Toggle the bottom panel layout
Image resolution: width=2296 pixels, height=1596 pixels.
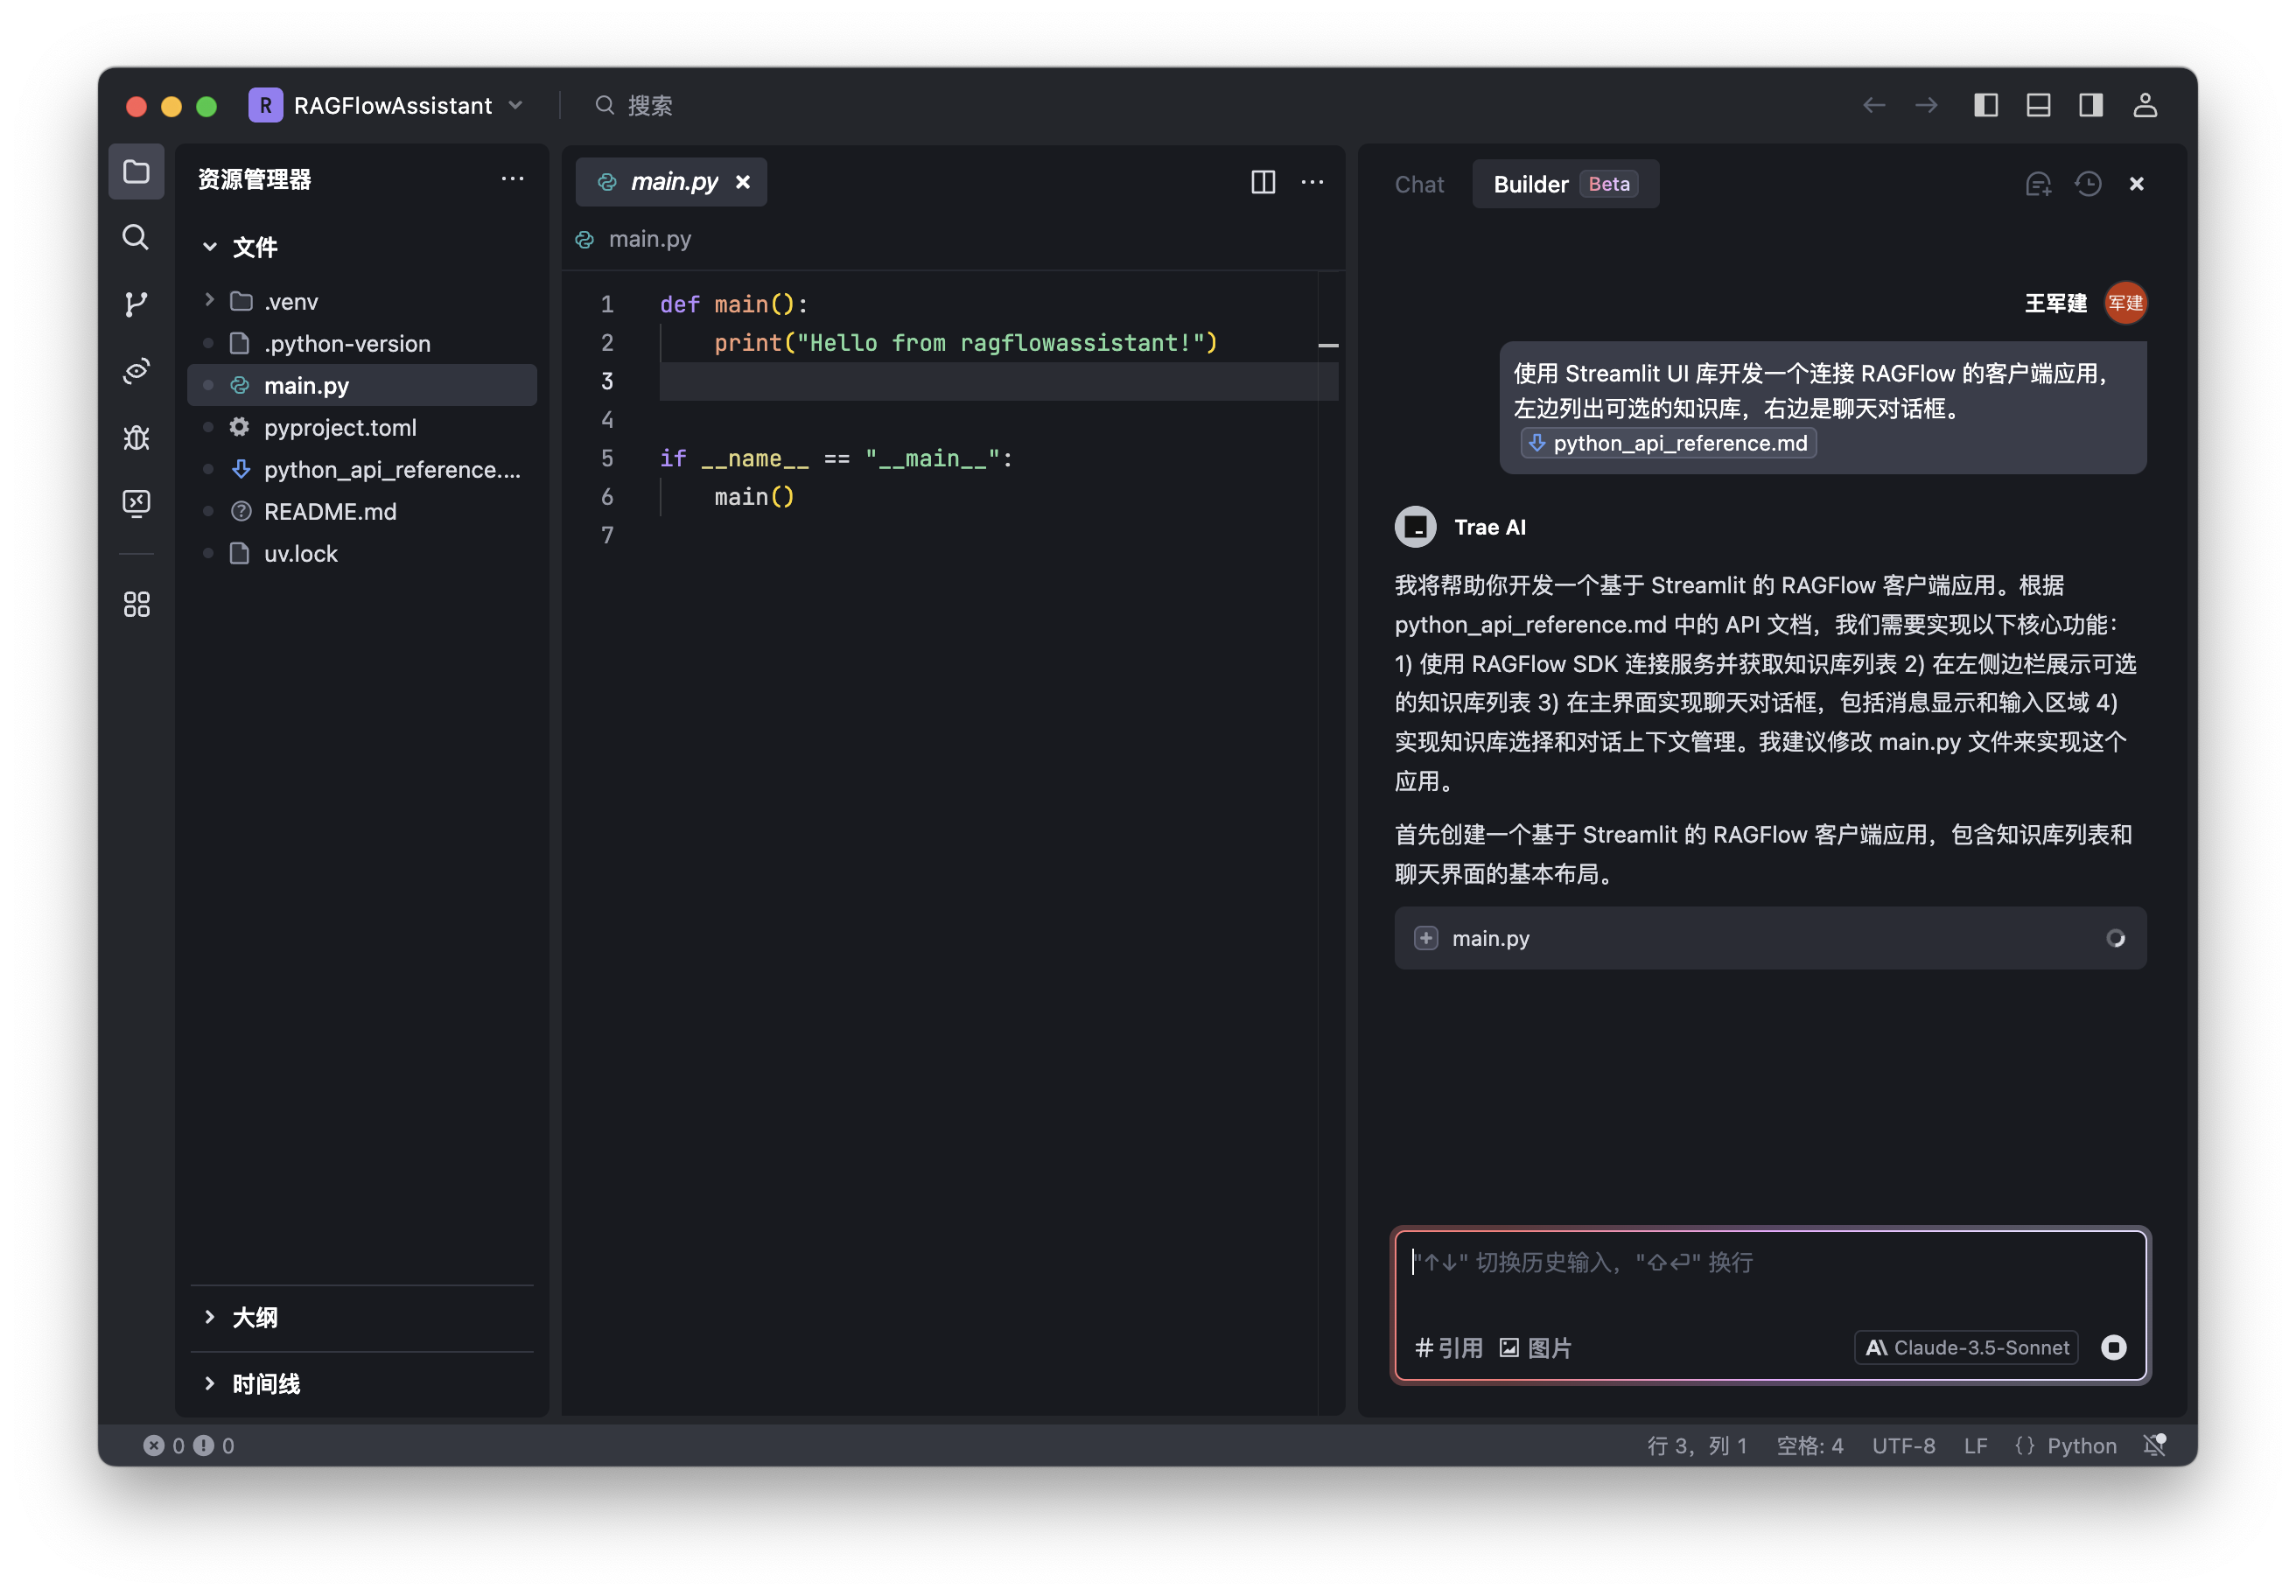pos(2038,106)
